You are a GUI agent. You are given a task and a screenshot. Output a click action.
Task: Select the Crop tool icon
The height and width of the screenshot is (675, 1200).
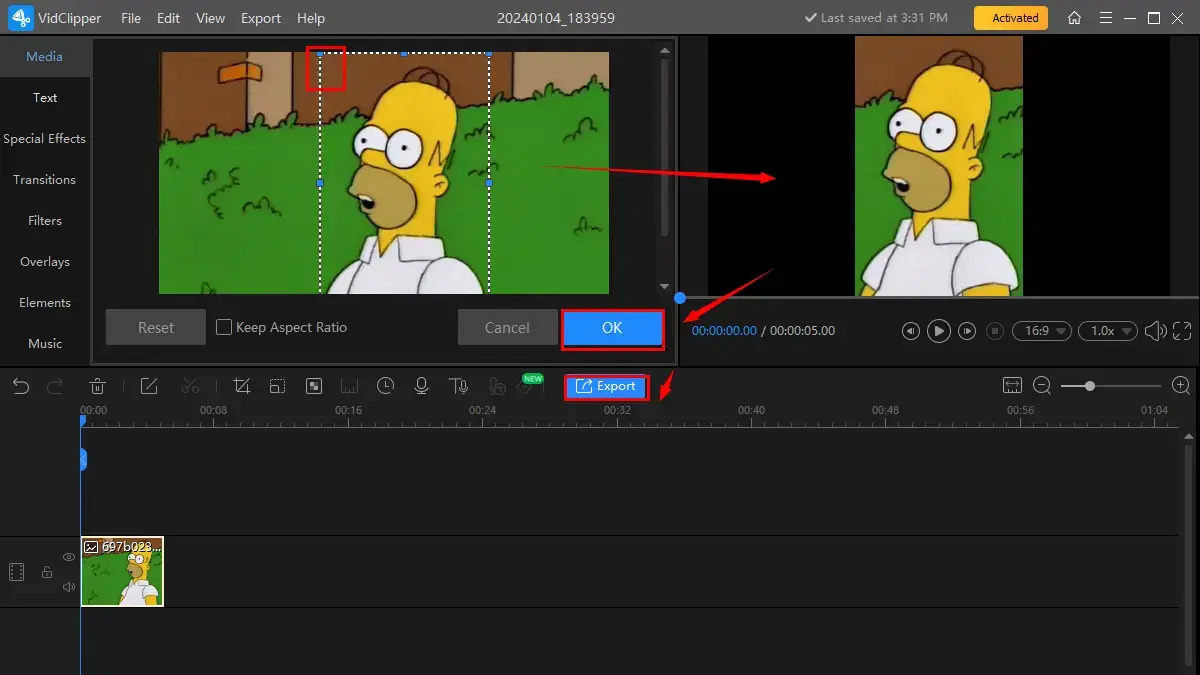coord(241,386)
